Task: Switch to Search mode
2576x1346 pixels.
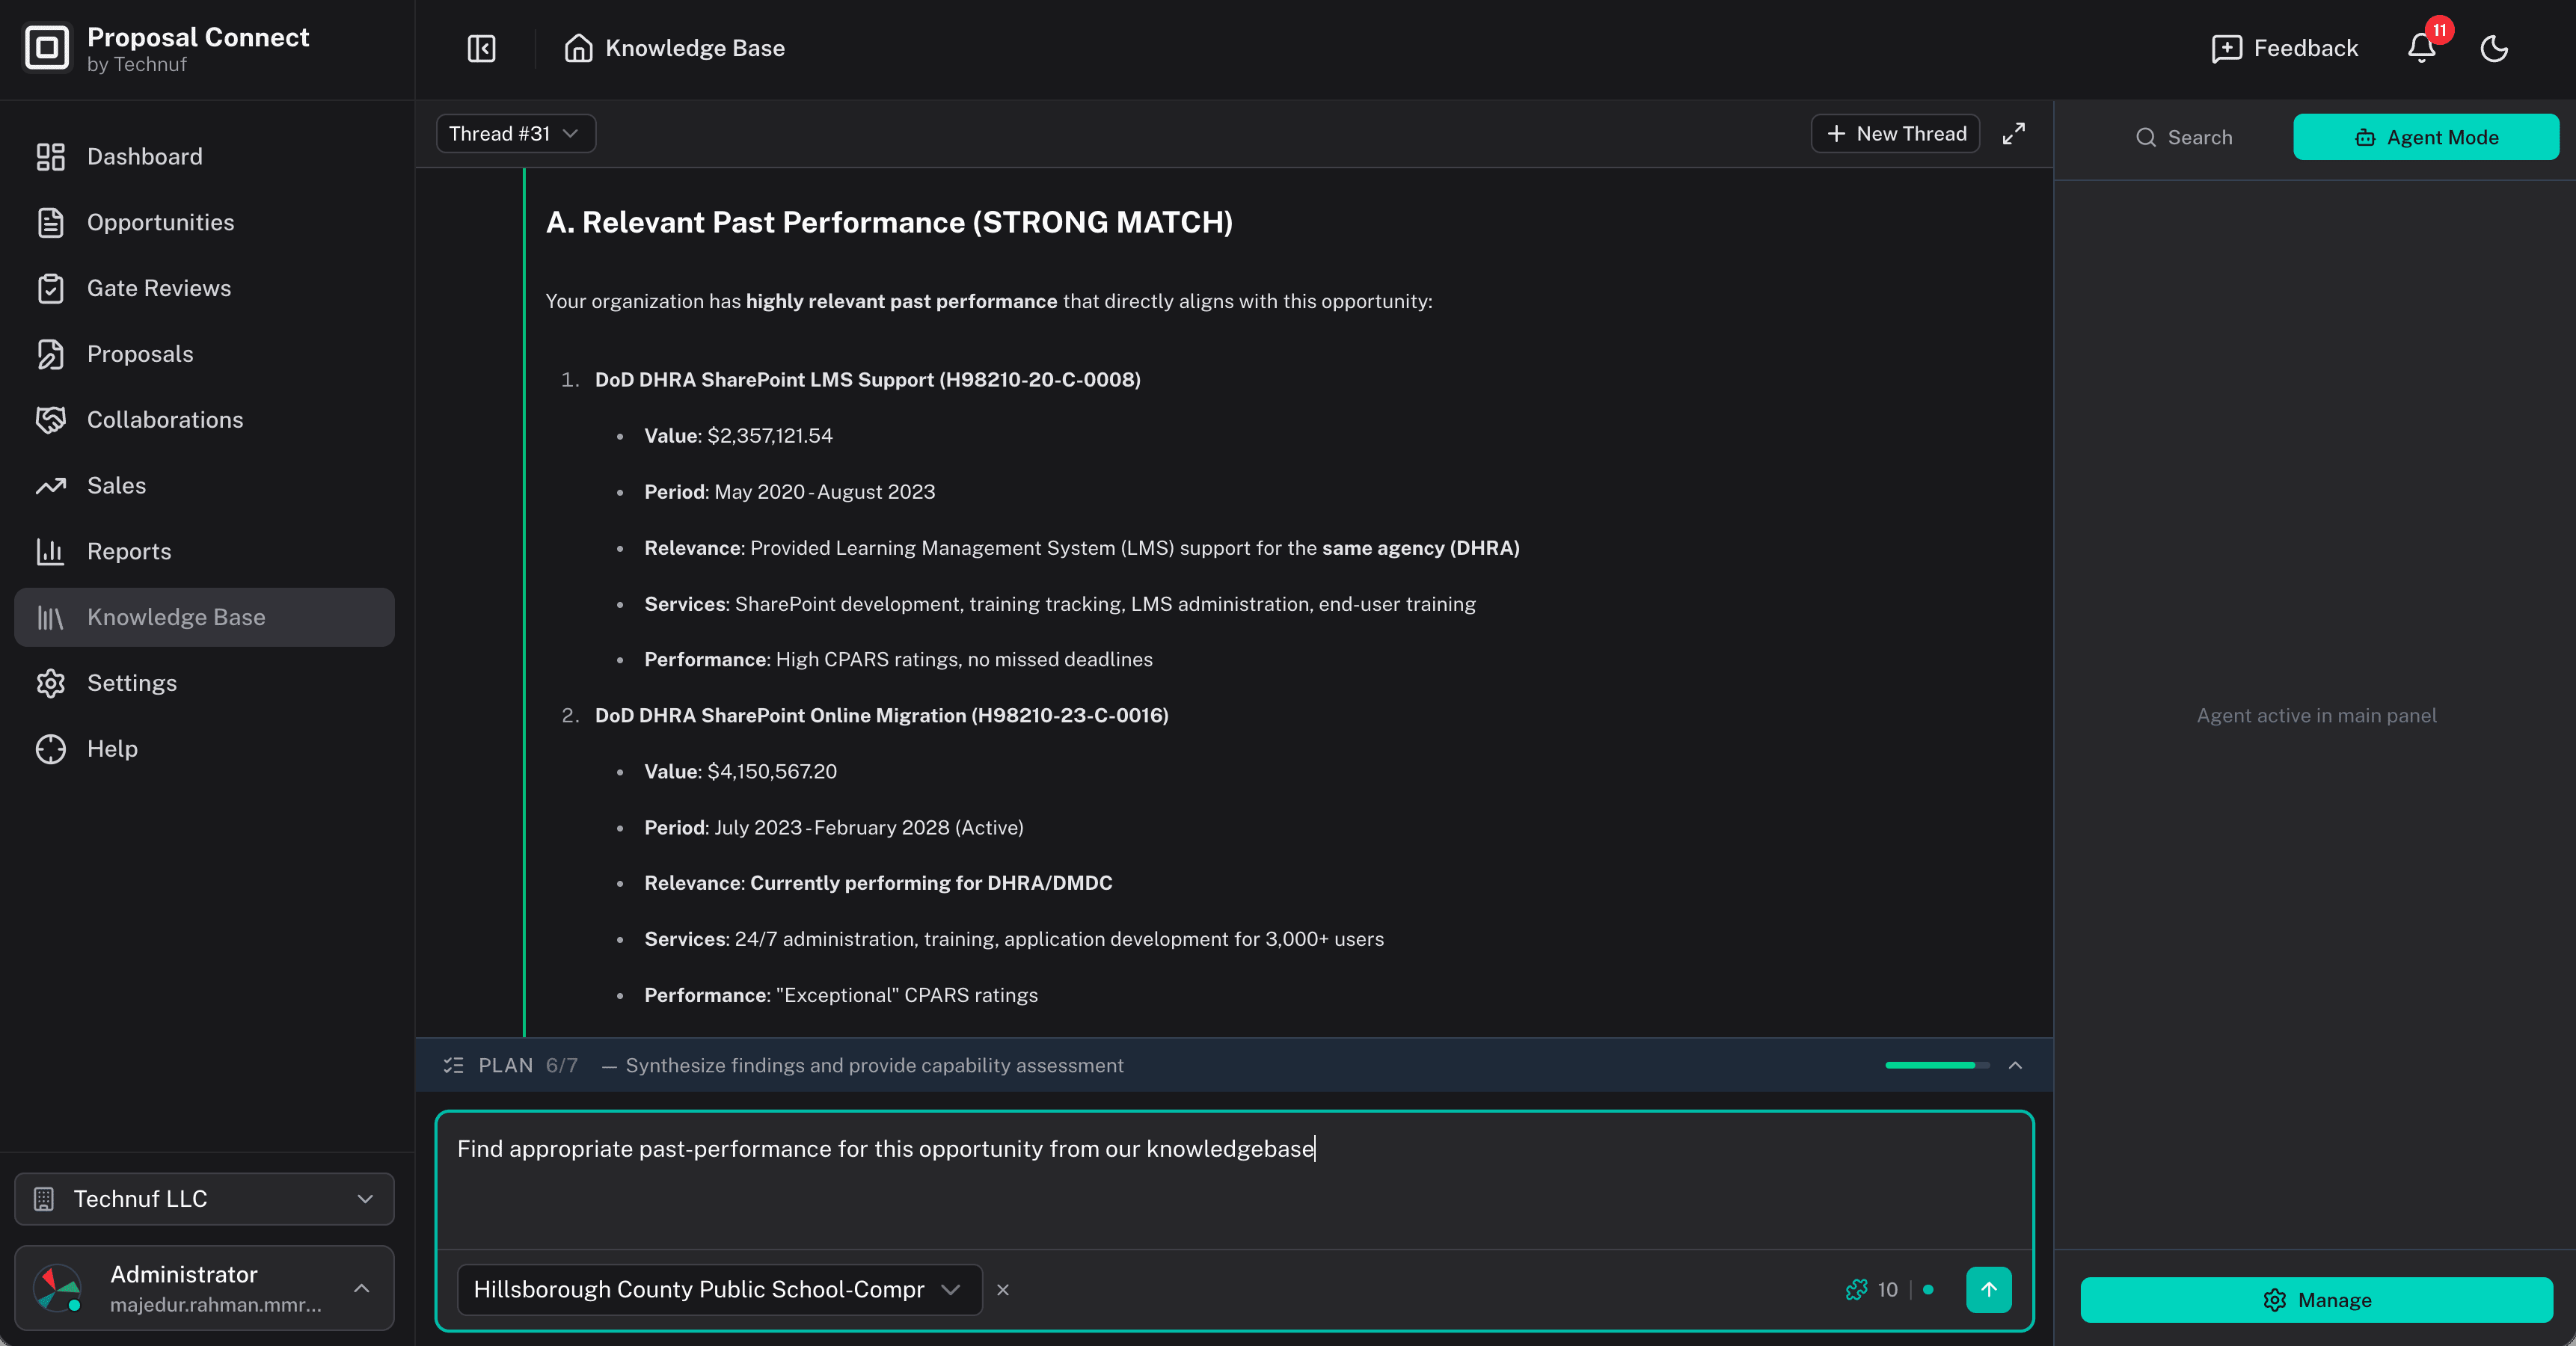Action: tap(2183, 137)
